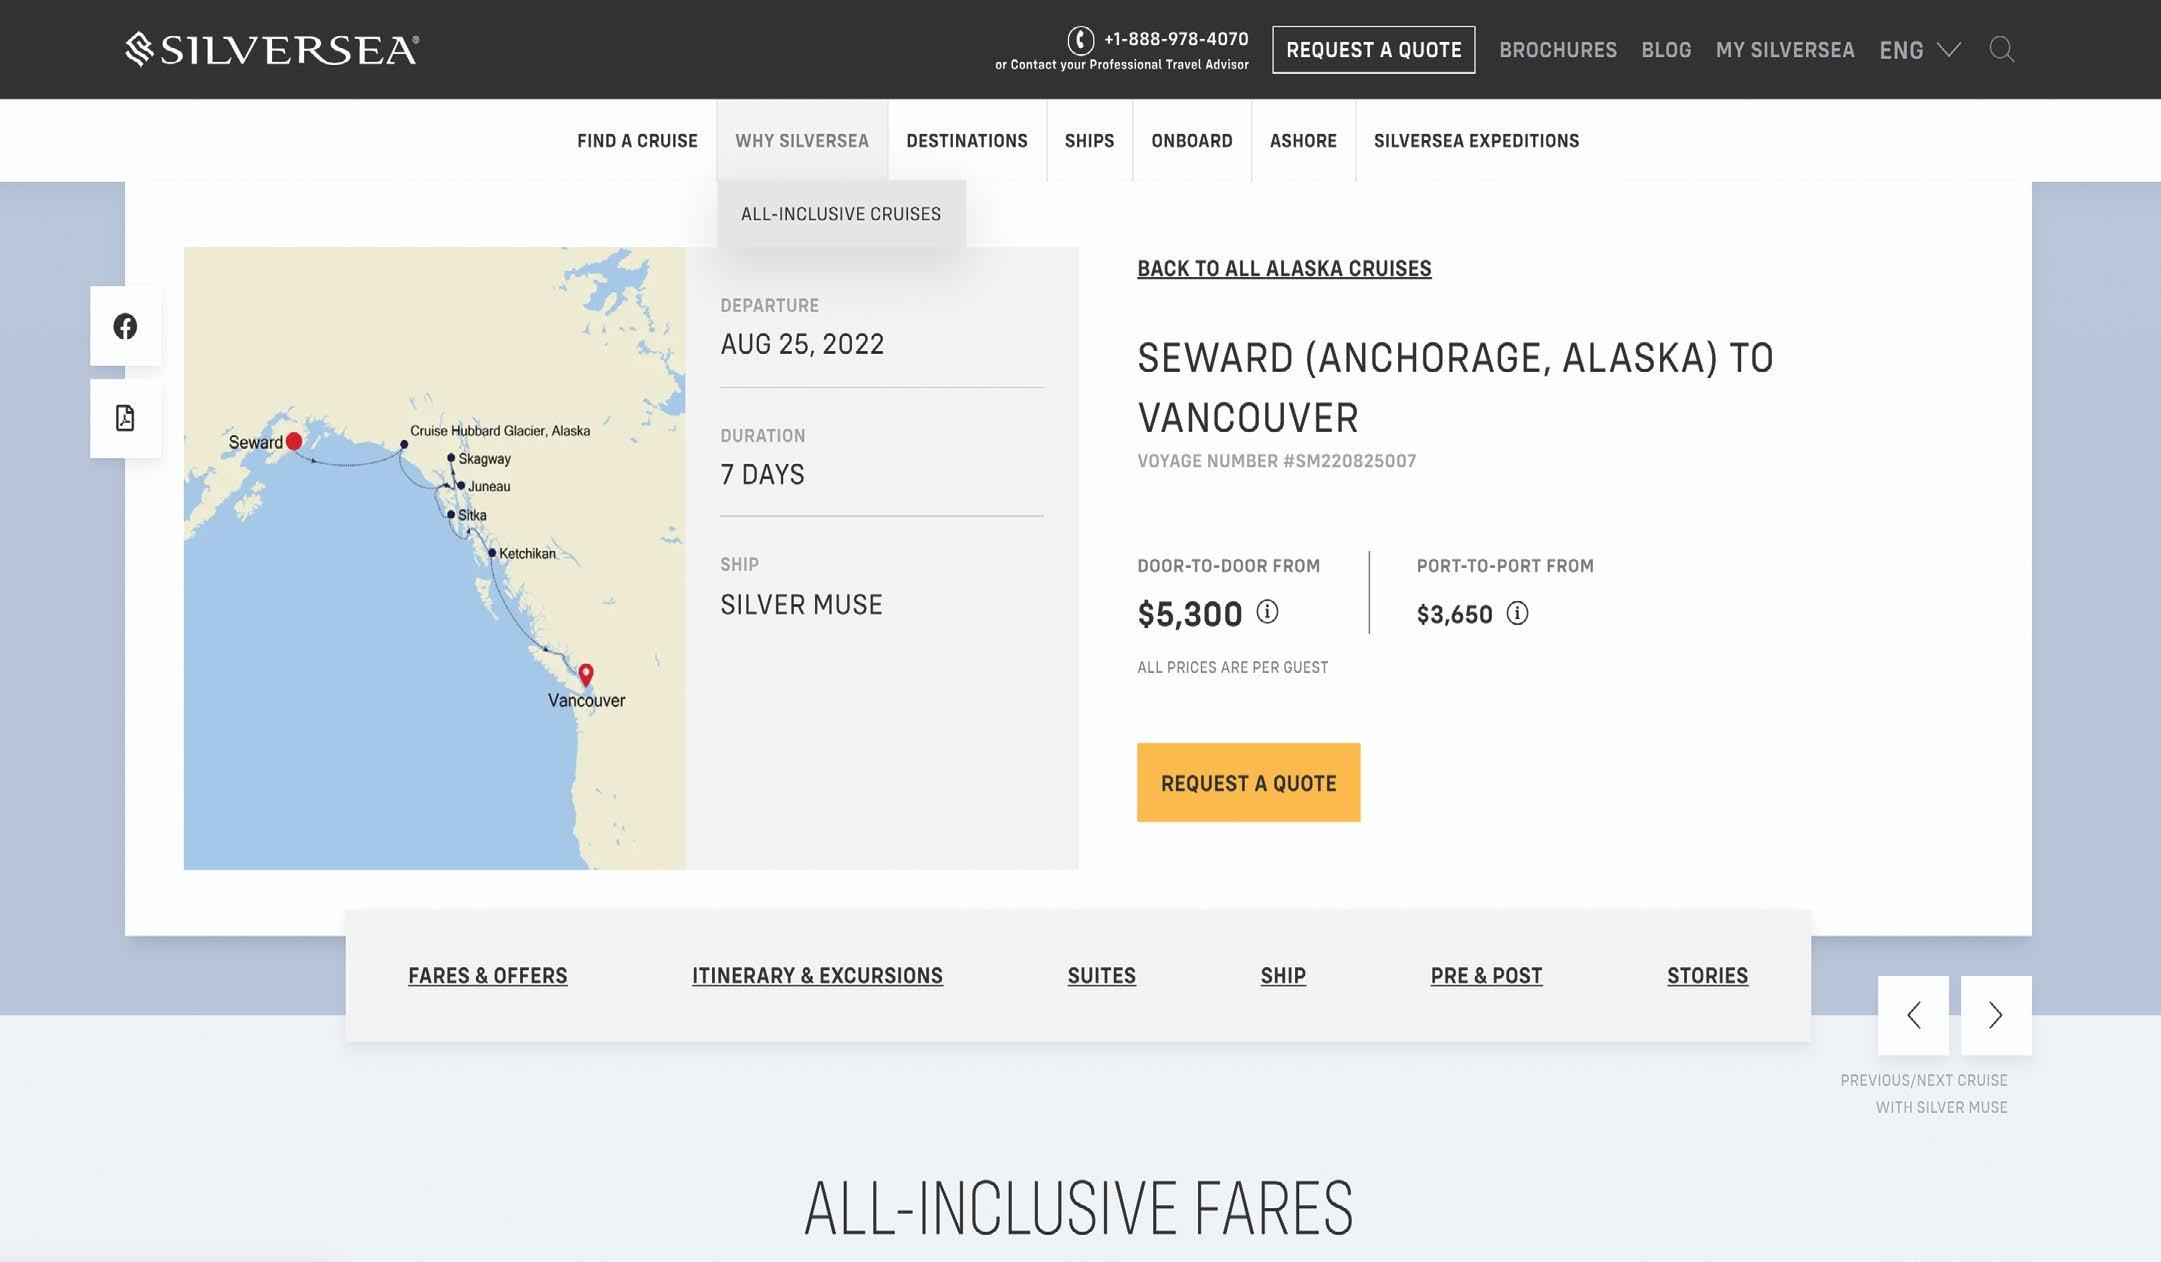Click the yellow Request a Quote button

click(x=1248, y=783)
